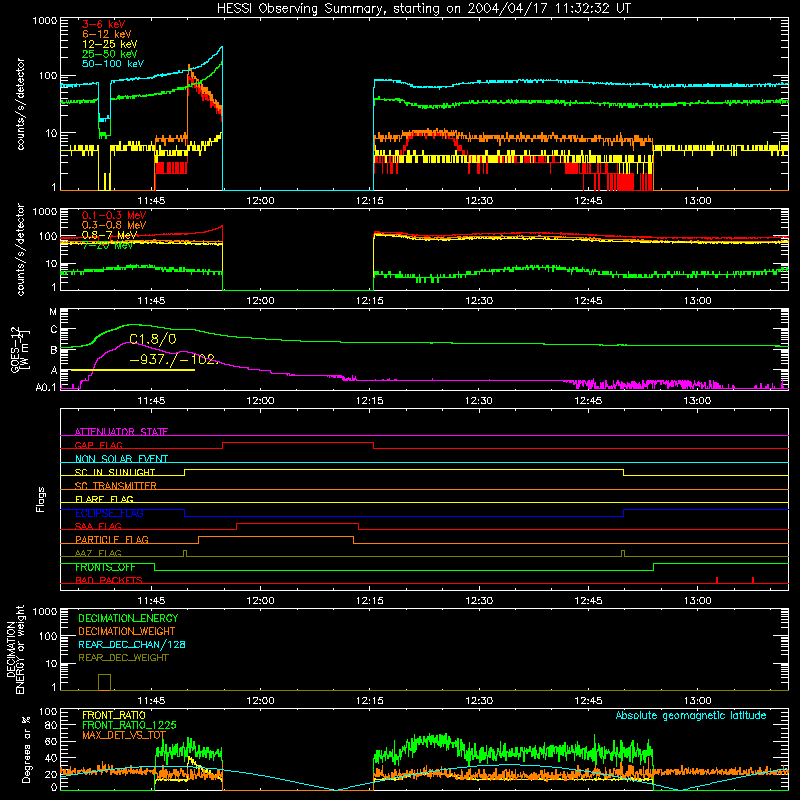Click '12:30' under the Flags panel
Screen dimensions: 800x800
click(479, 601)
